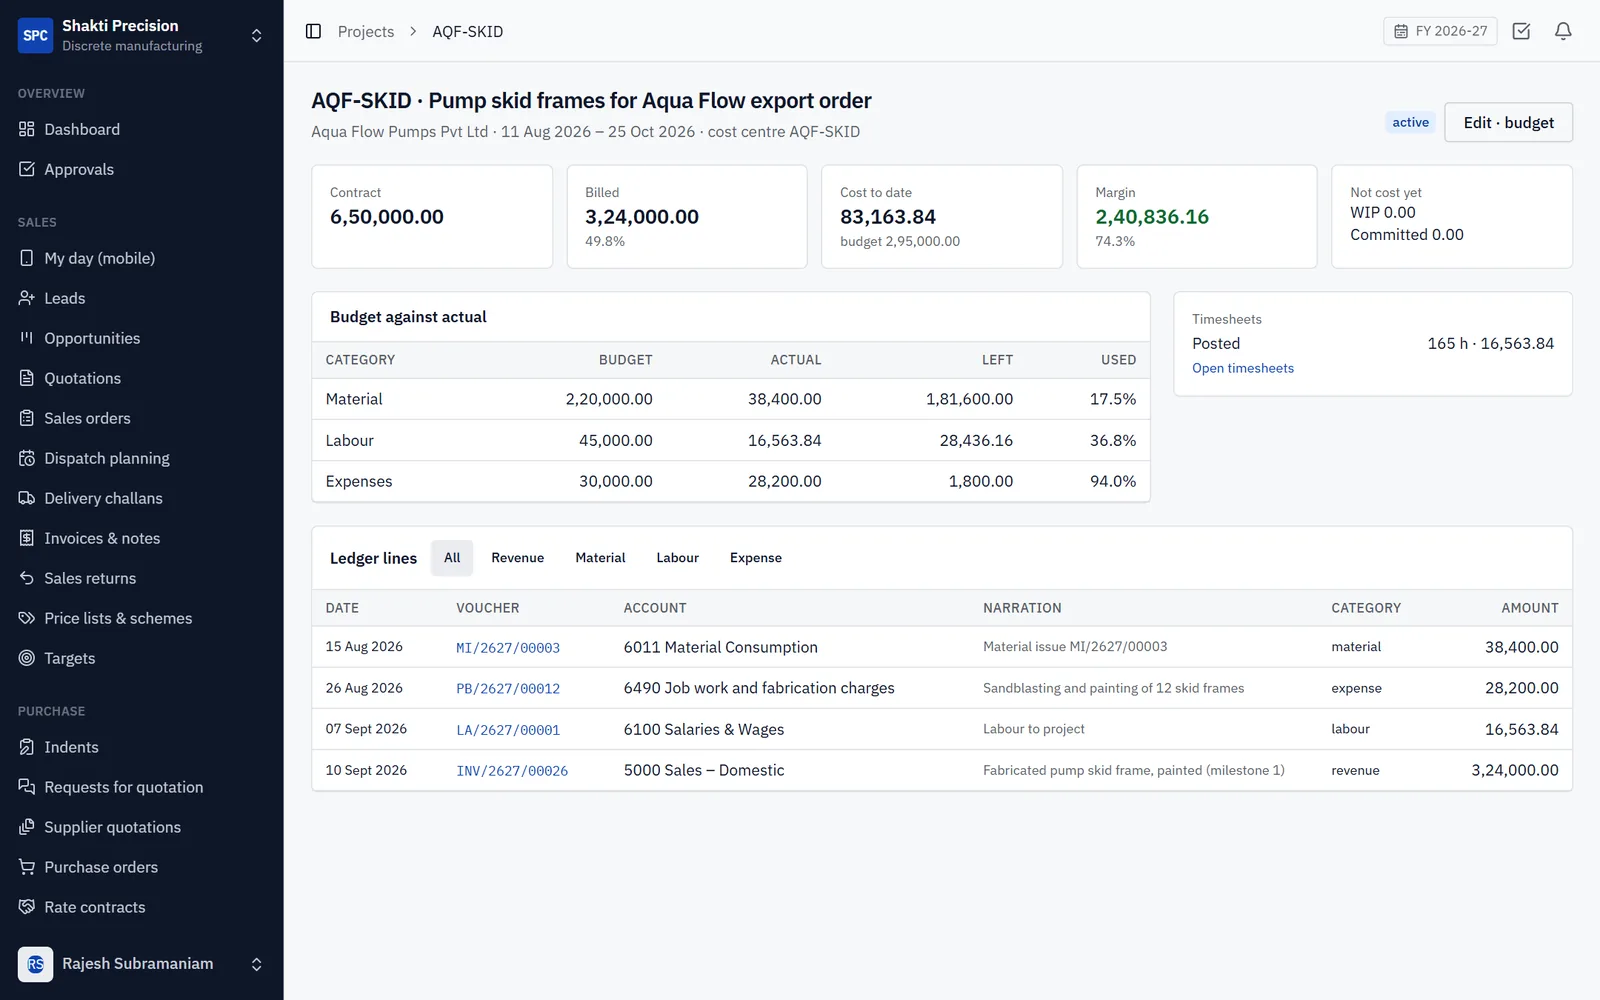Click the Opportunities pipeline icon
Screen dimensions: 1600x1000
point(27,338)
